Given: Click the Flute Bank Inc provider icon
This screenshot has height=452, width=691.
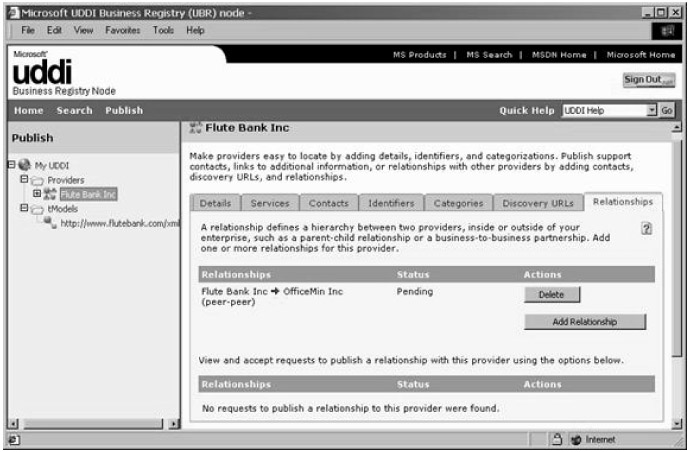Looking at the screenshot, I should pos(49,194).
